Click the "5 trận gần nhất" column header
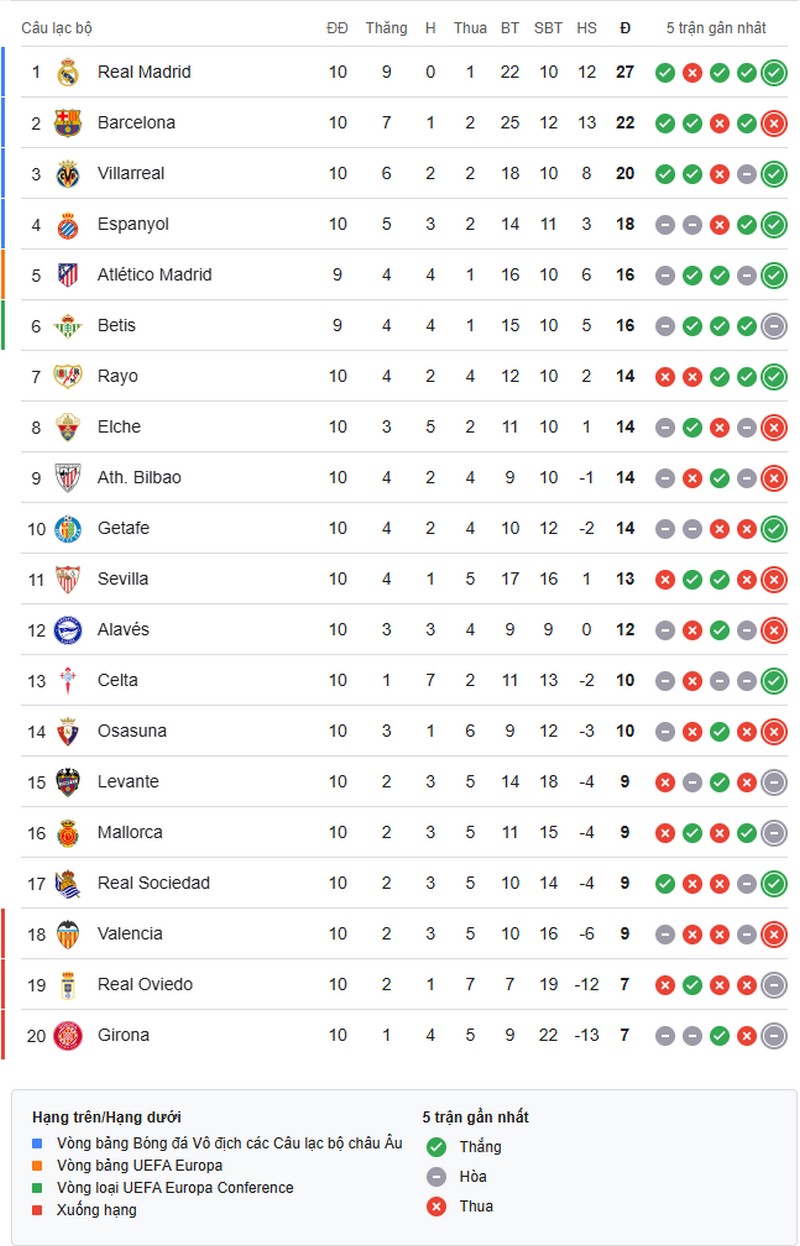The image size is (800, 1246). [716, 28]
